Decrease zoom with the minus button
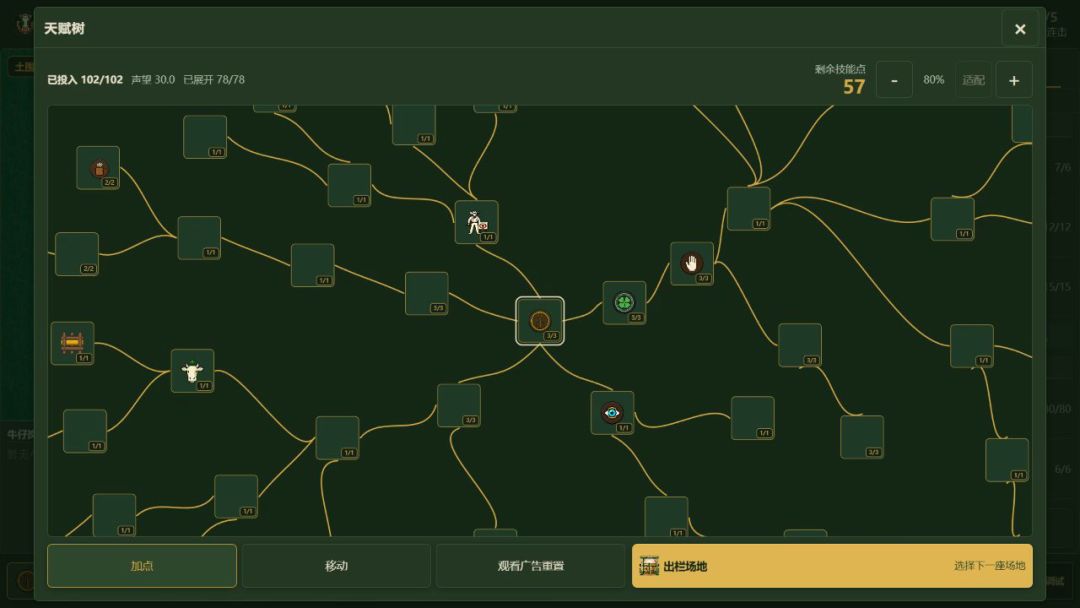1080x608 pixels. (x=894, y=80)
